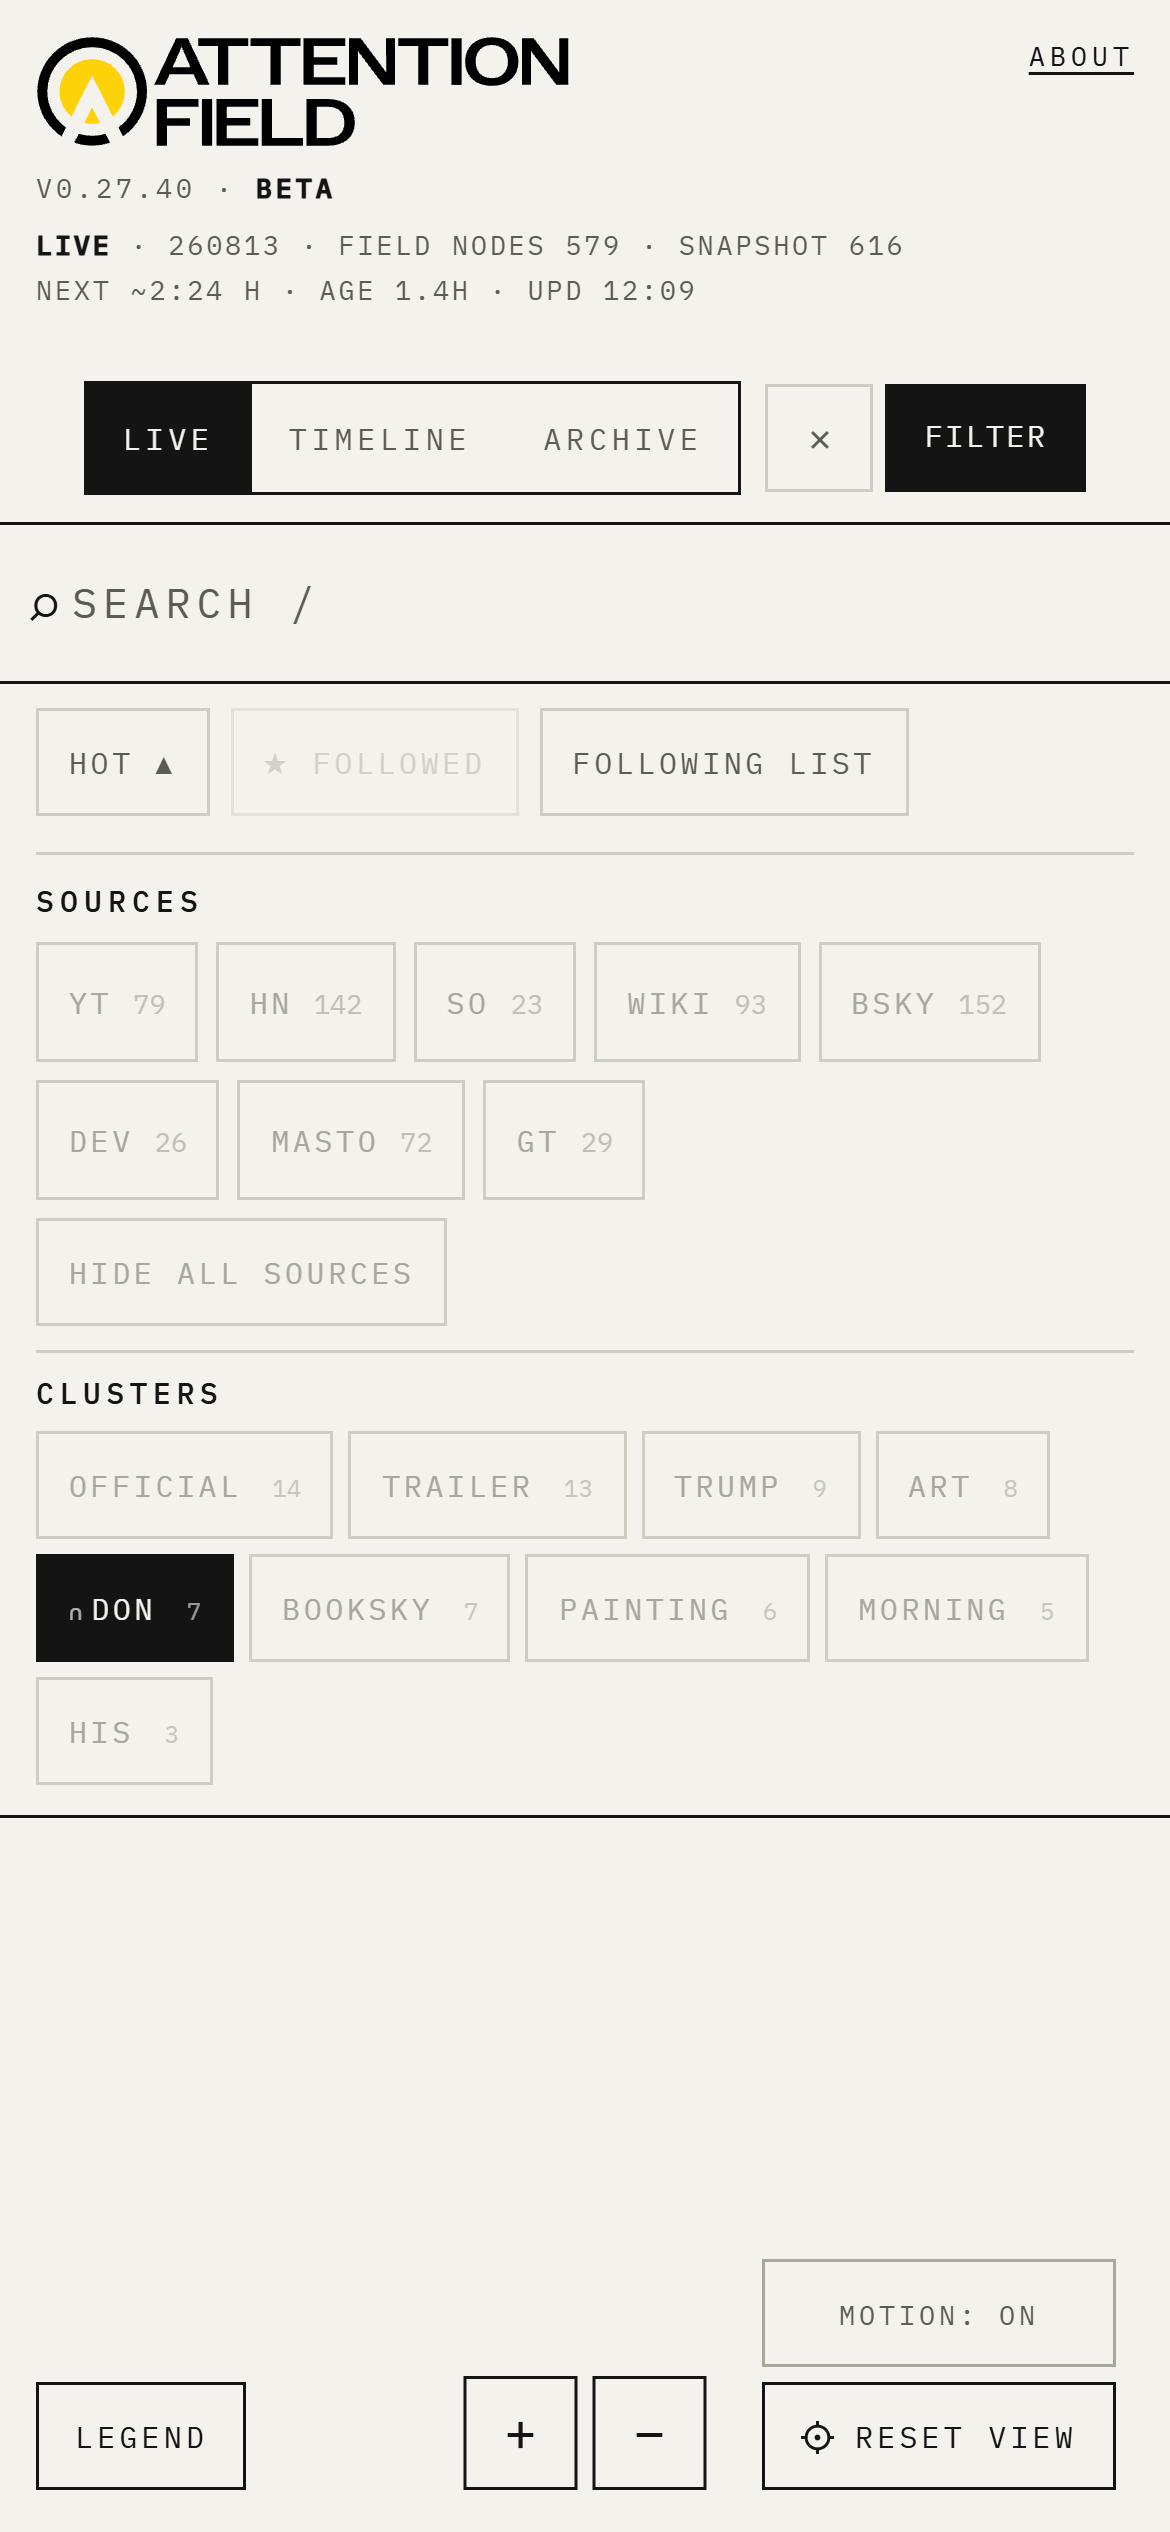Click the small icon on DON cluster chip
The image size is (1170, 2532).
point(75,1613)
